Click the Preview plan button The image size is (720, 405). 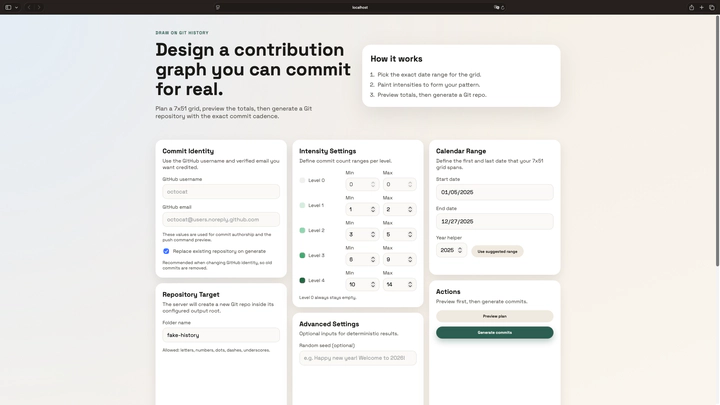(494, 316)
